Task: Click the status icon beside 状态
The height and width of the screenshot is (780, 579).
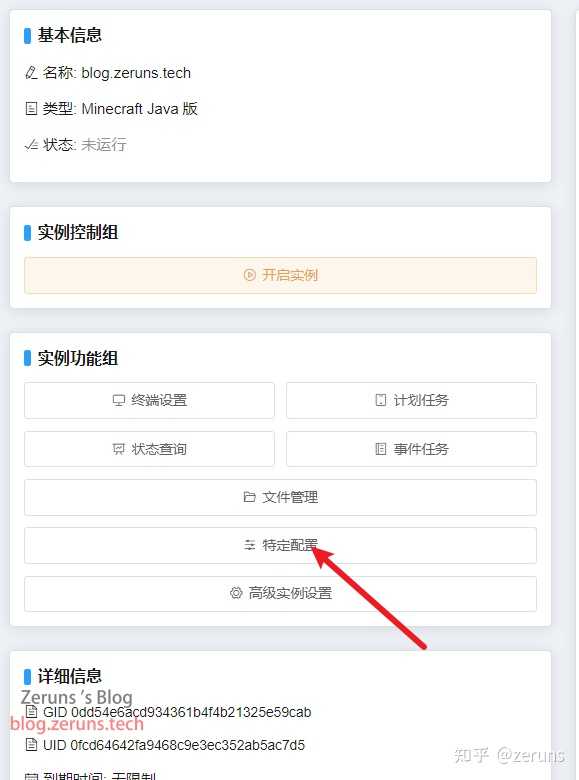Action: click(31, 145)
